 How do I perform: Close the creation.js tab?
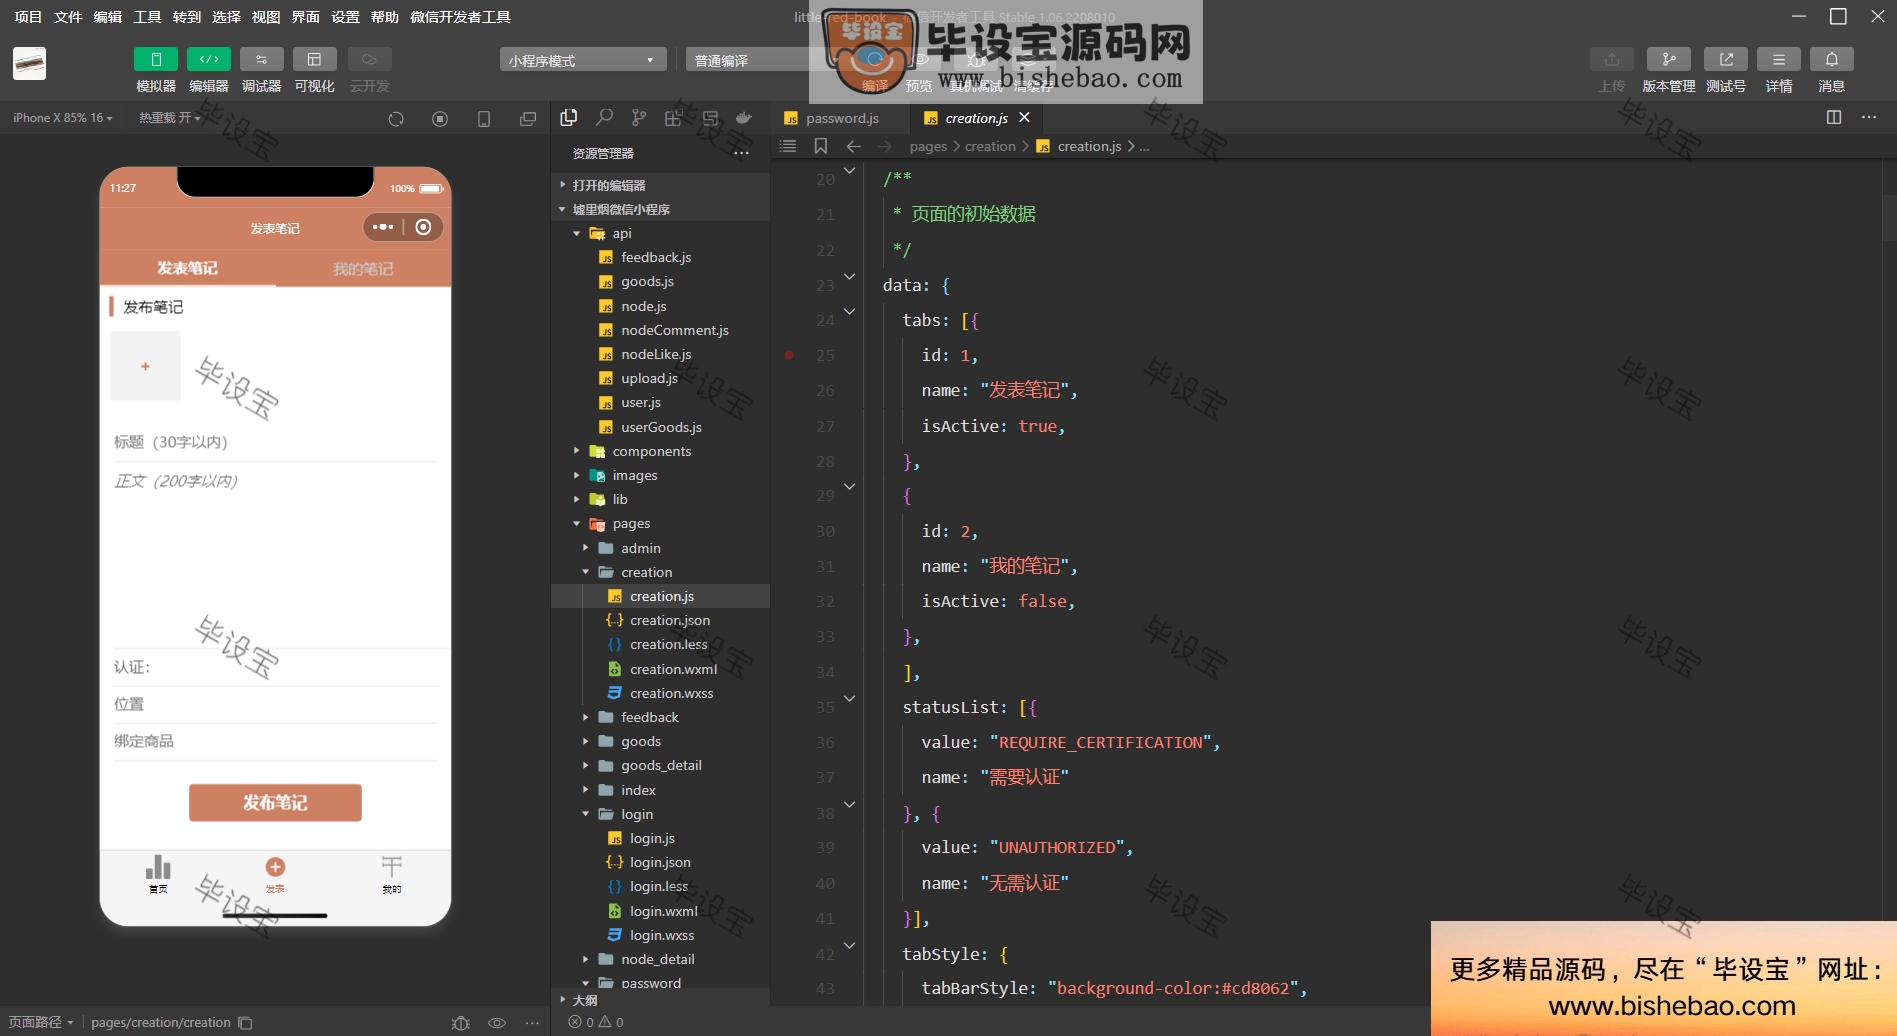pyautogui.click(x=1024, y=117)
